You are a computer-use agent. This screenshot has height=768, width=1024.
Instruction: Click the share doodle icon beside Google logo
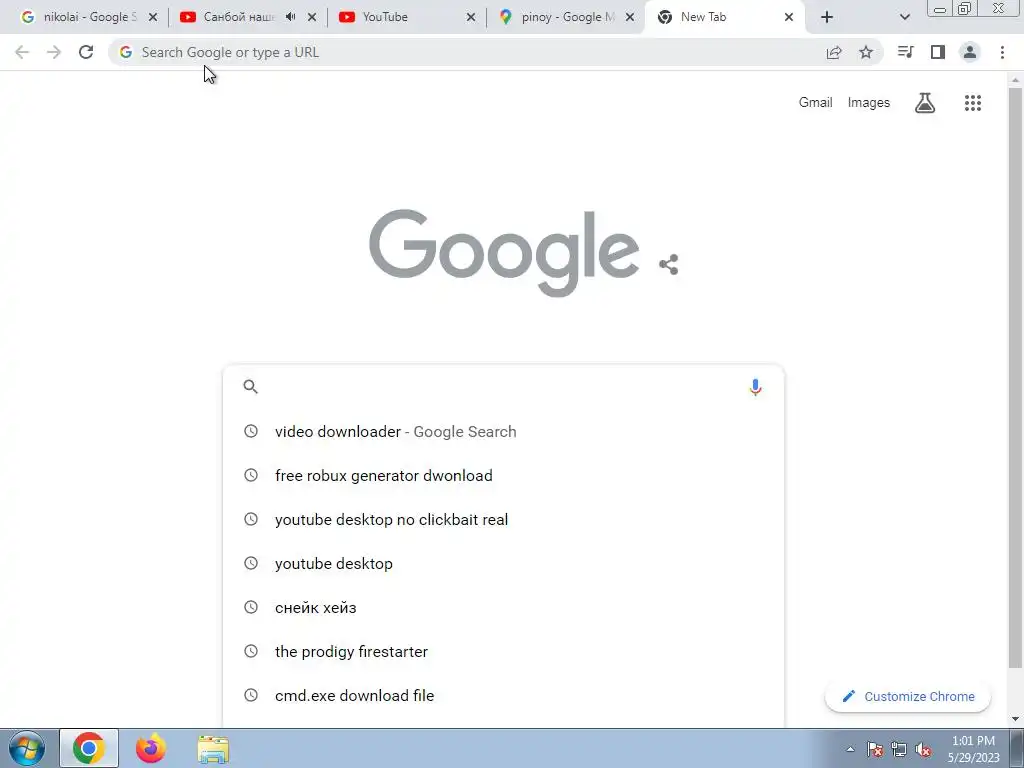click(668, 264)
